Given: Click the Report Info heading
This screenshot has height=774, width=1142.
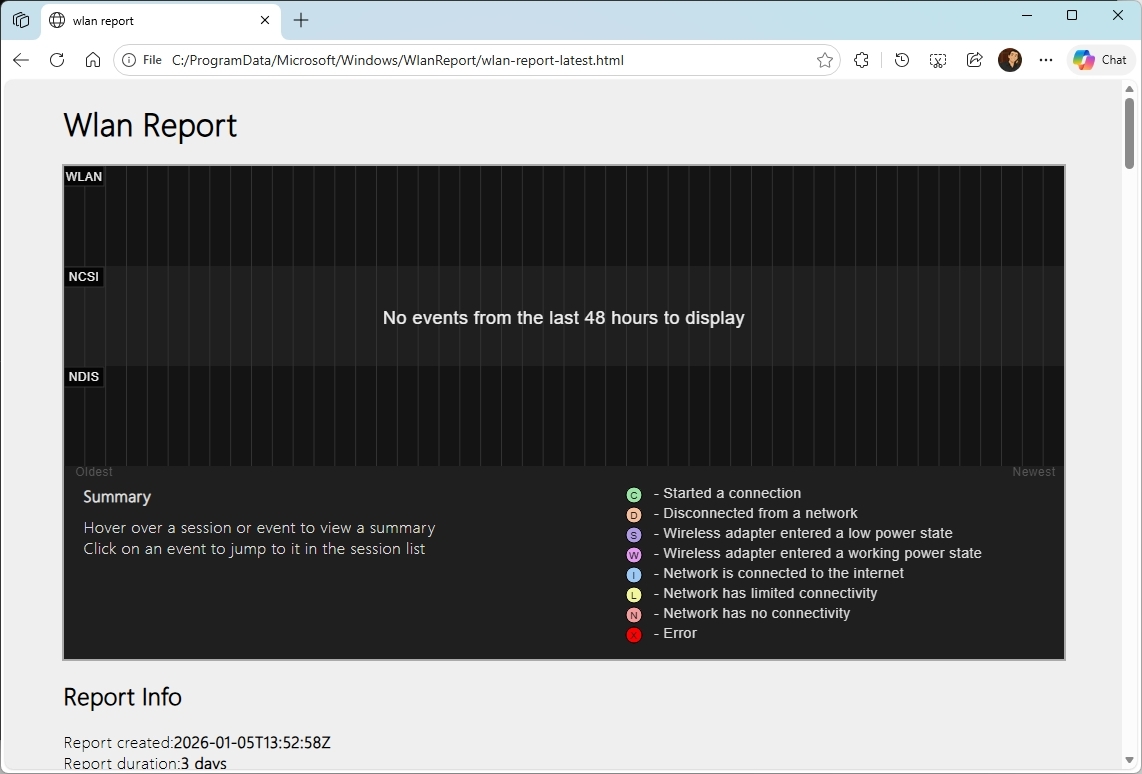Looking at the screenshot, I should (122, 697).
